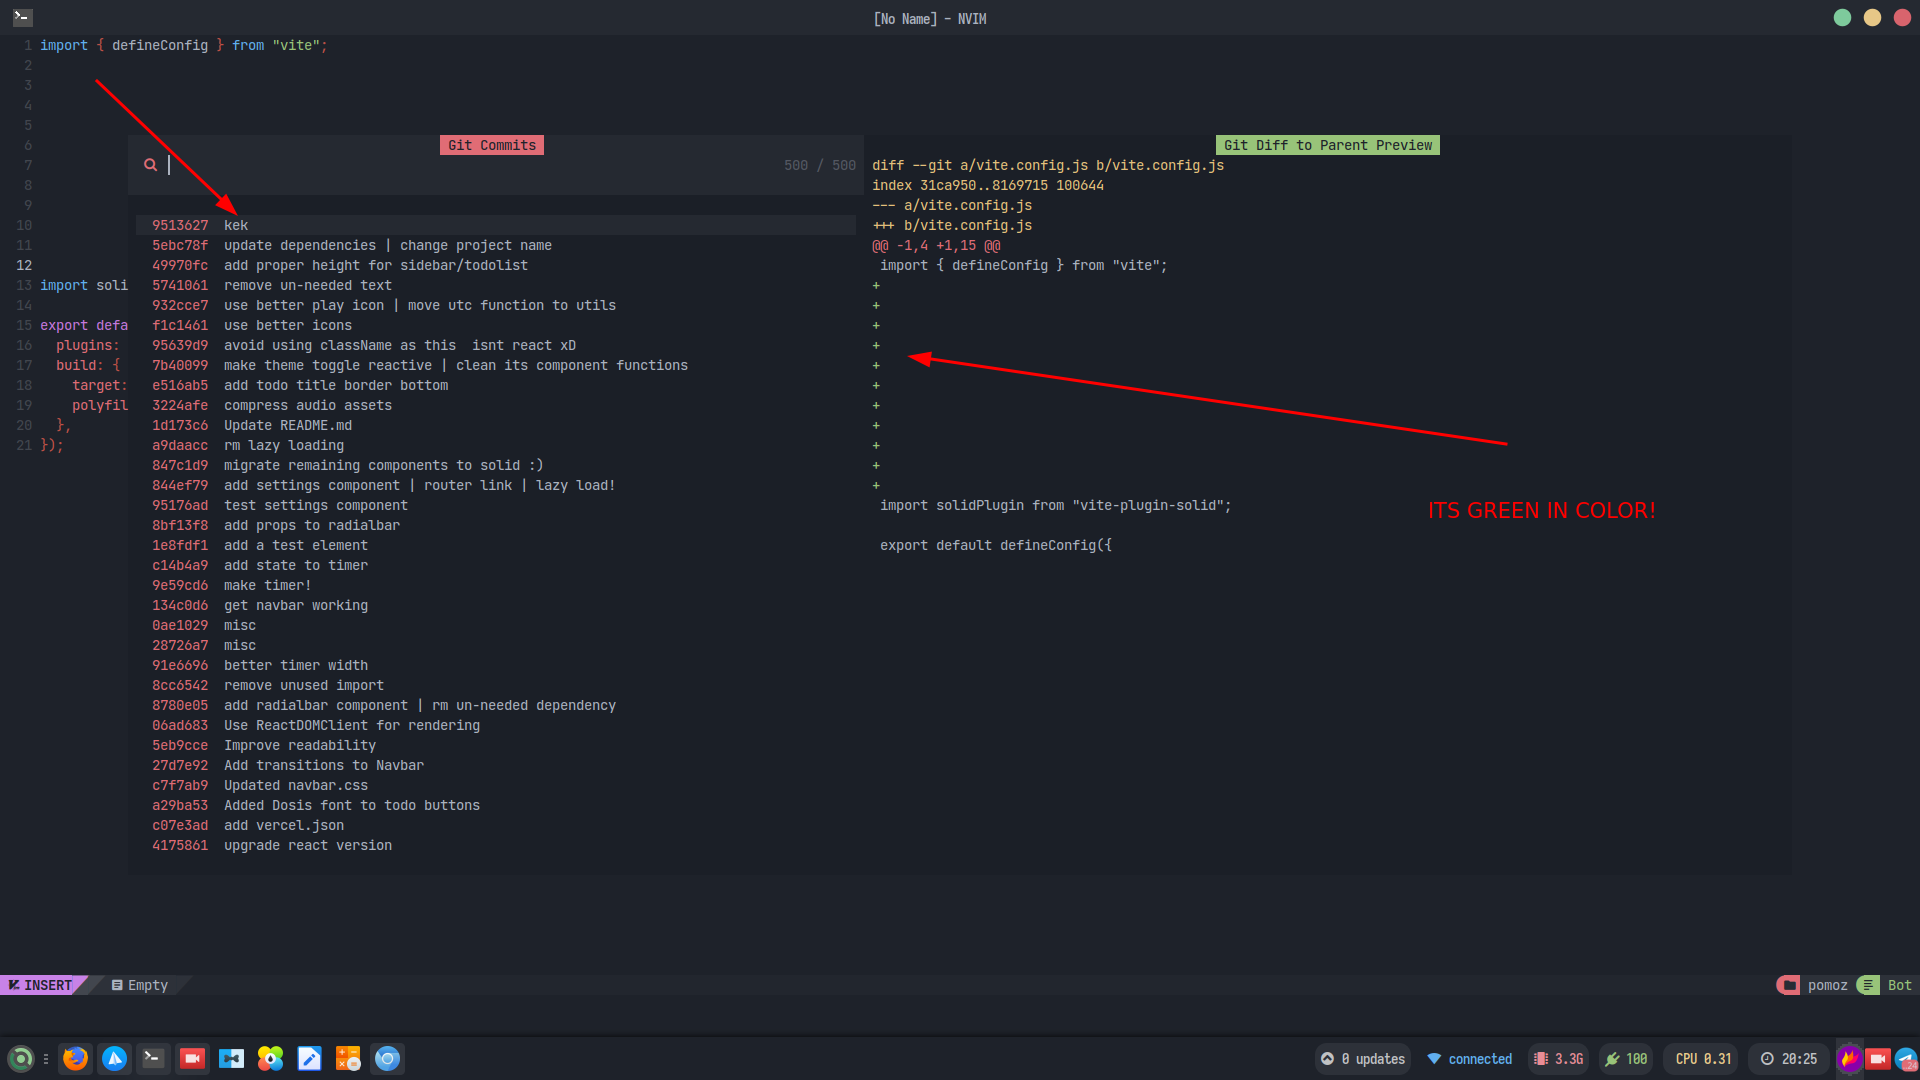Click the 'Git Commits' panel title
The image size is (1920, 1080).
[492, 145]
